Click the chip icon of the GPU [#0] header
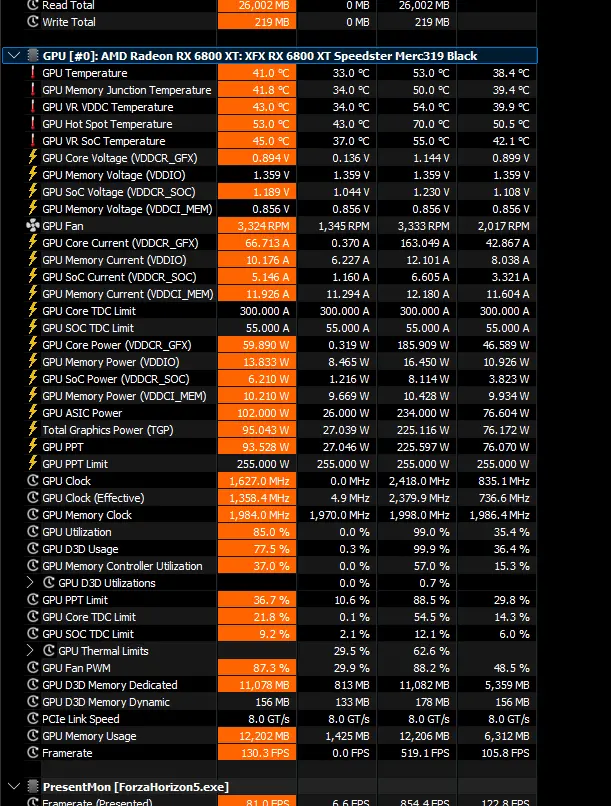Screen dimensions: 611x806 coord(33,56)
